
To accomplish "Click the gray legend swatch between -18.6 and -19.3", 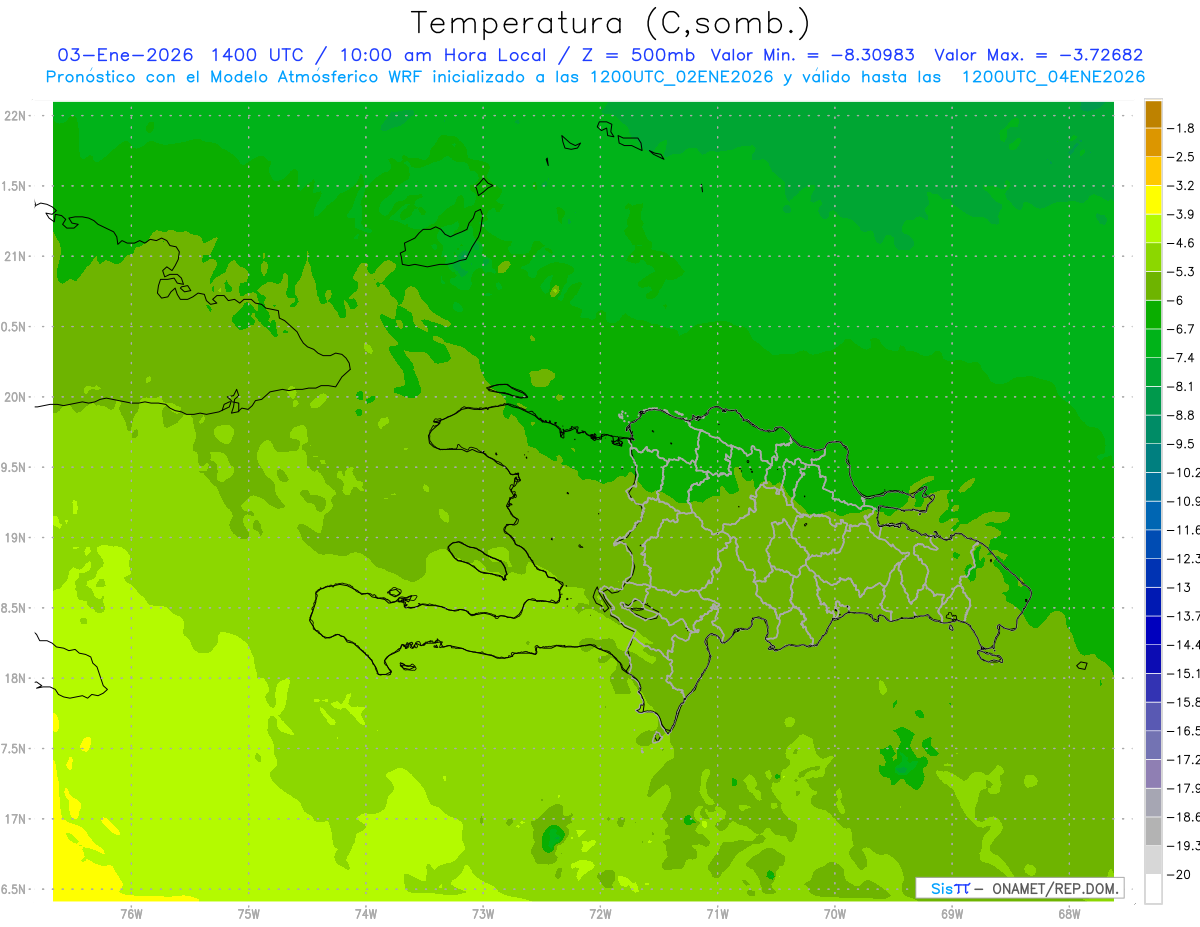I will coord(1153,830).
